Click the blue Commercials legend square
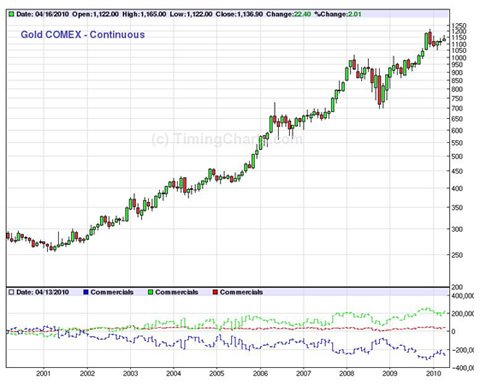This screenshot has height=386, width=480. (x=86, y=292)
